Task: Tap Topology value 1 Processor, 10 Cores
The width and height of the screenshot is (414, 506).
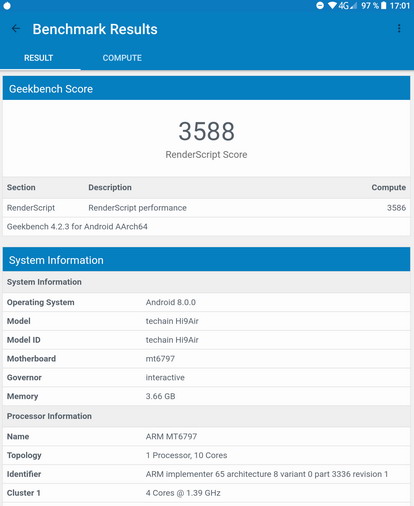Action: point(186,455)
